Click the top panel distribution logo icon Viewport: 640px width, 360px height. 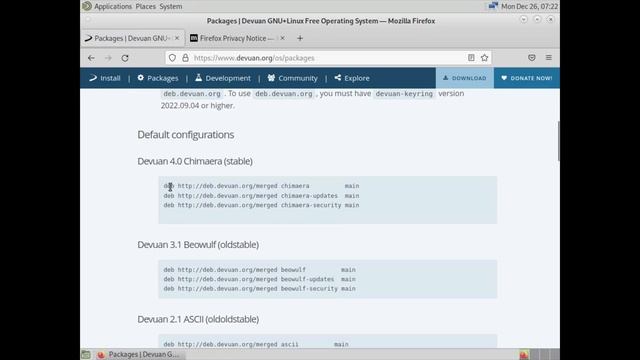point(87,6)
